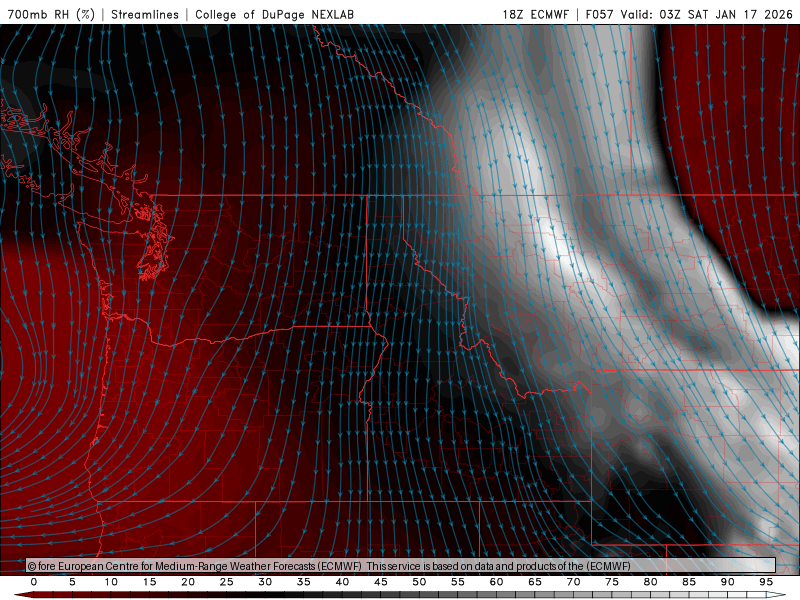The height and width of the screenshot is (600, 800).
Task: Click the '95' value on the color scale
Action: tap(766, 582)
